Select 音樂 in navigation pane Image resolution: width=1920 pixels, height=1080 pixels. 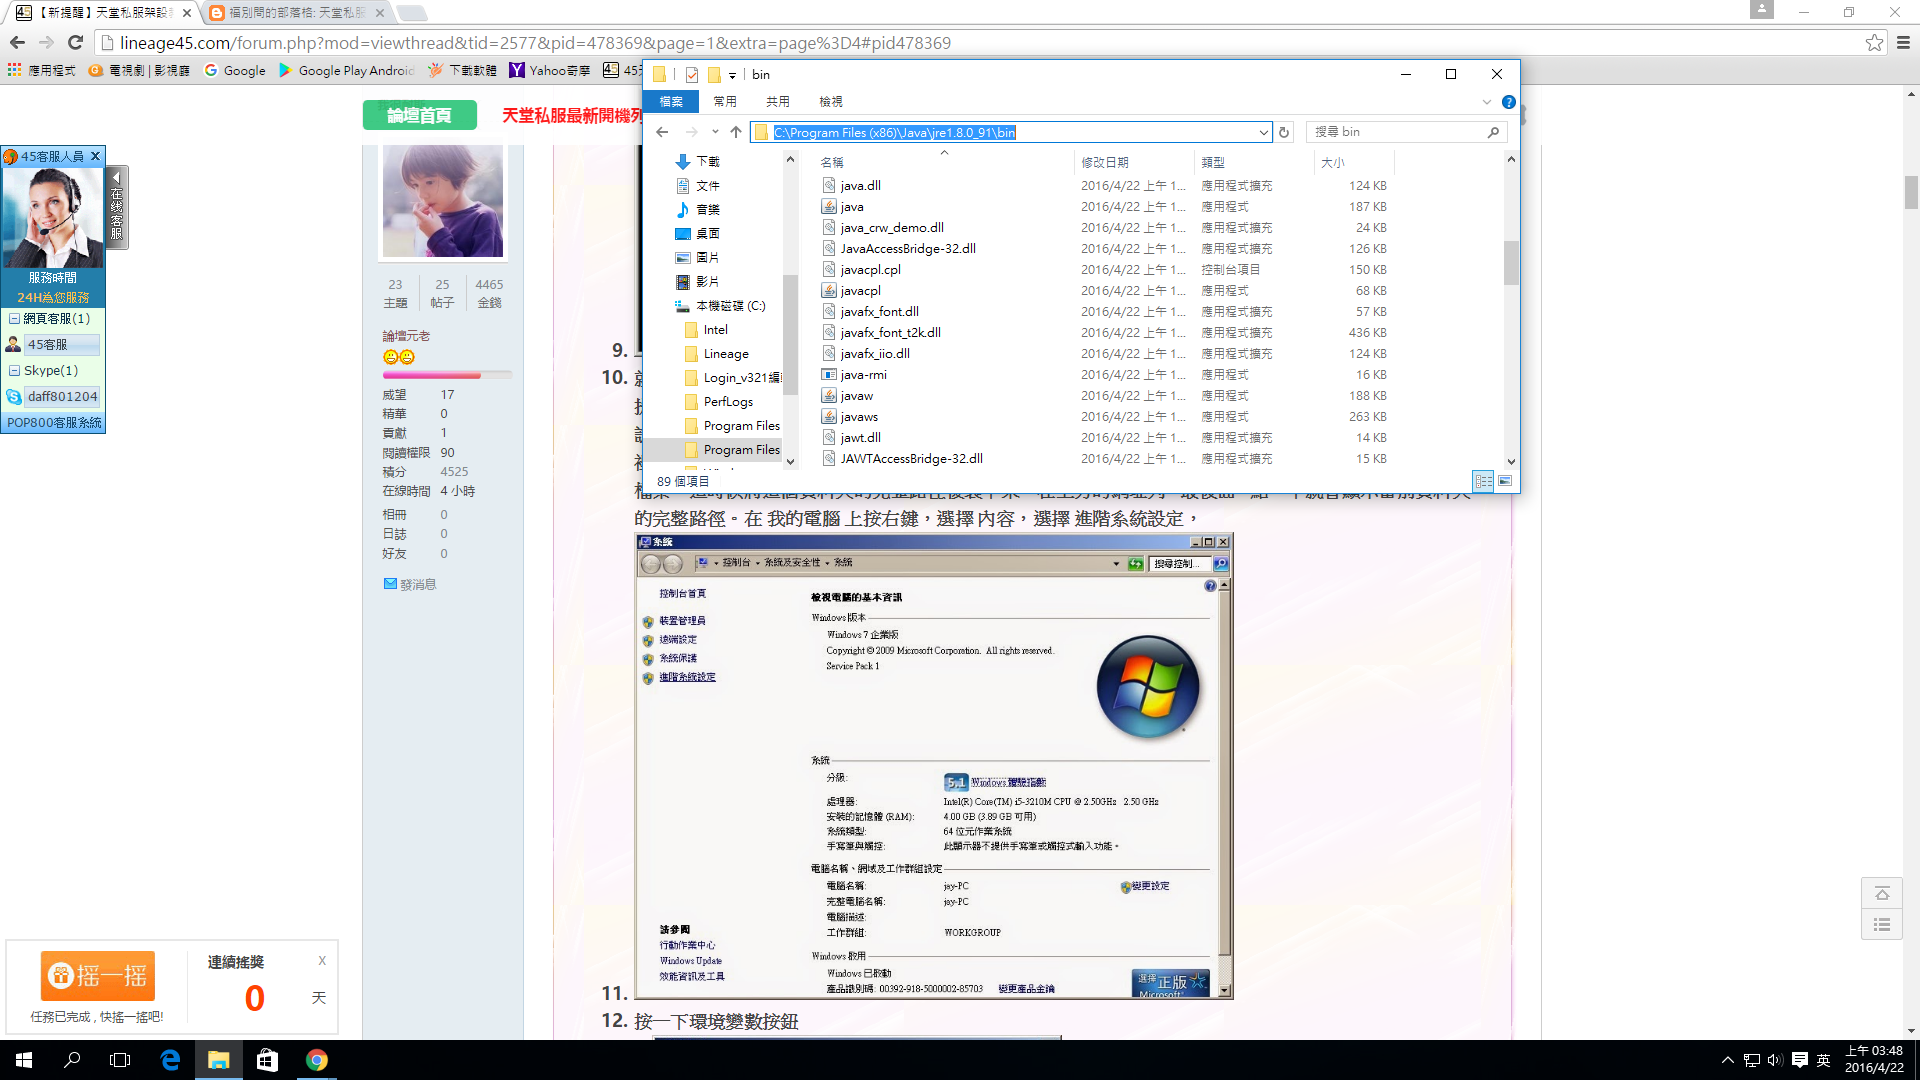[x=708, y=210]
